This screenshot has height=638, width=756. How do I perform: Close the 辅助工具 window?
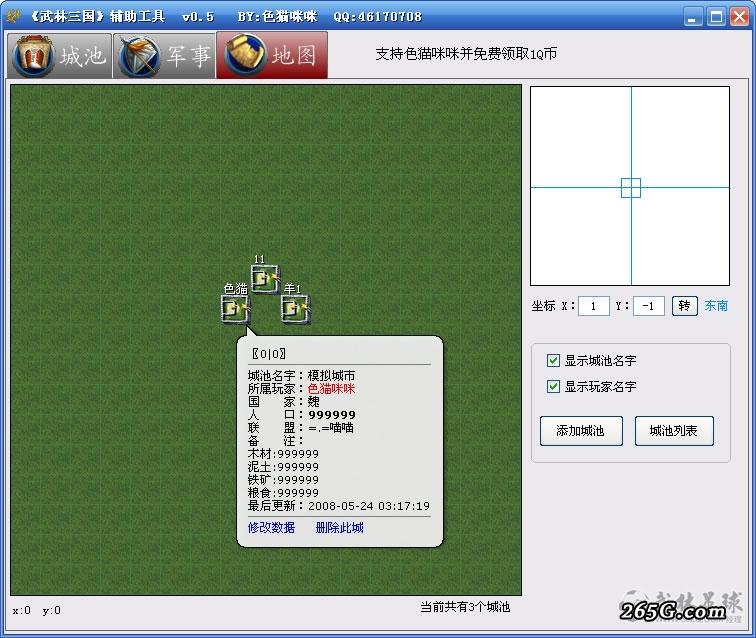click(739, 17)
